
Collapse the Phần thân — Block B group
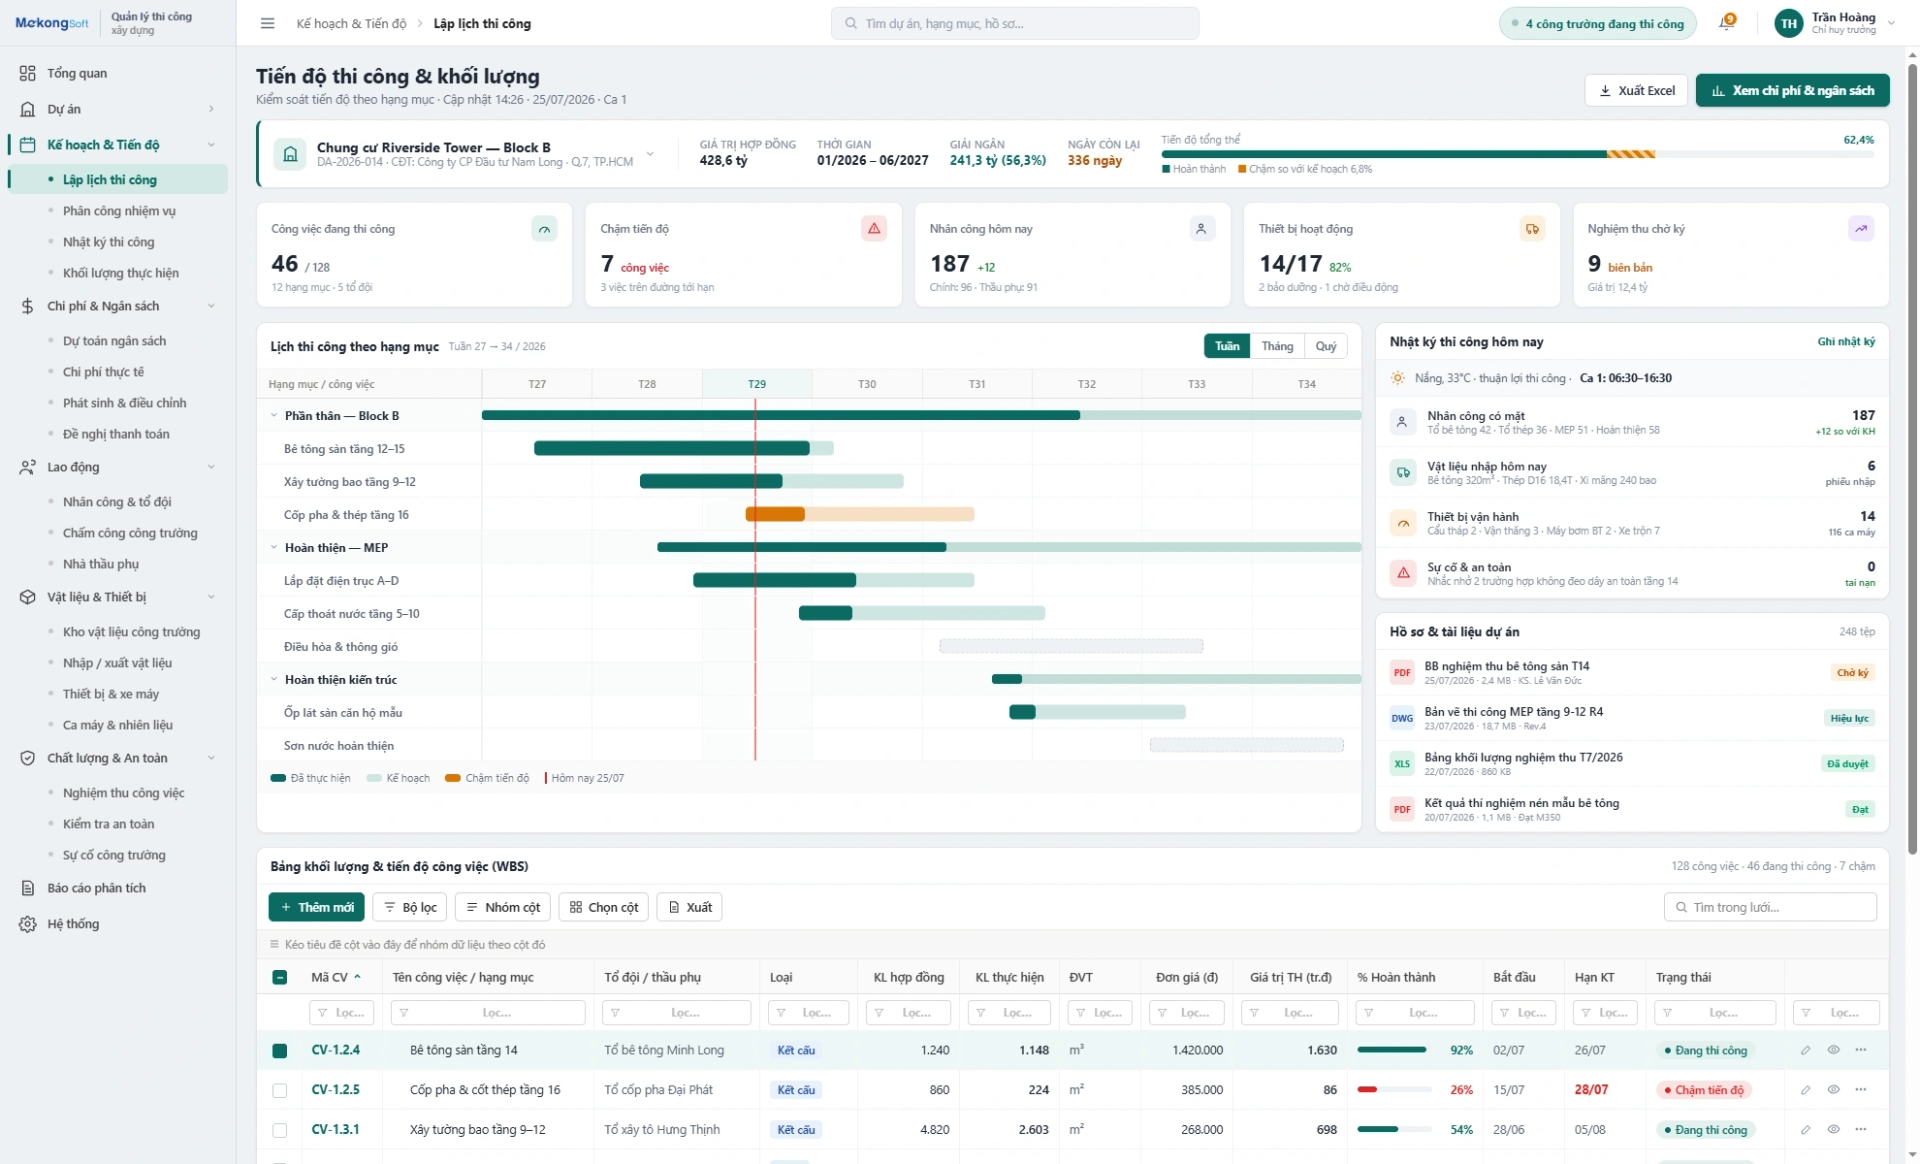[x=274, y=416]
